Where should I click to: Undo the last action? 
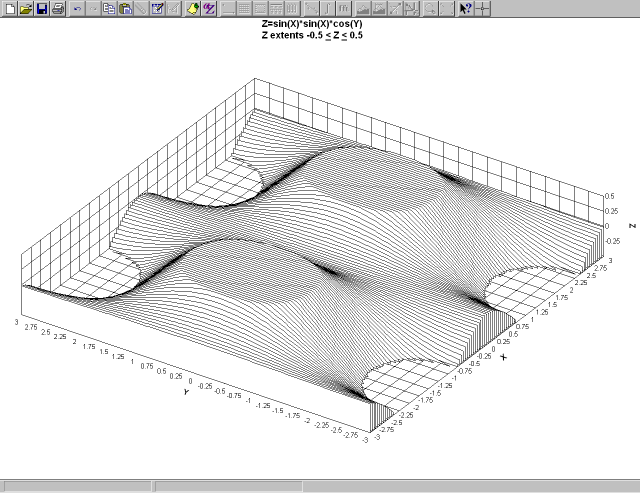pyautogui.click(x=77, y=9)
